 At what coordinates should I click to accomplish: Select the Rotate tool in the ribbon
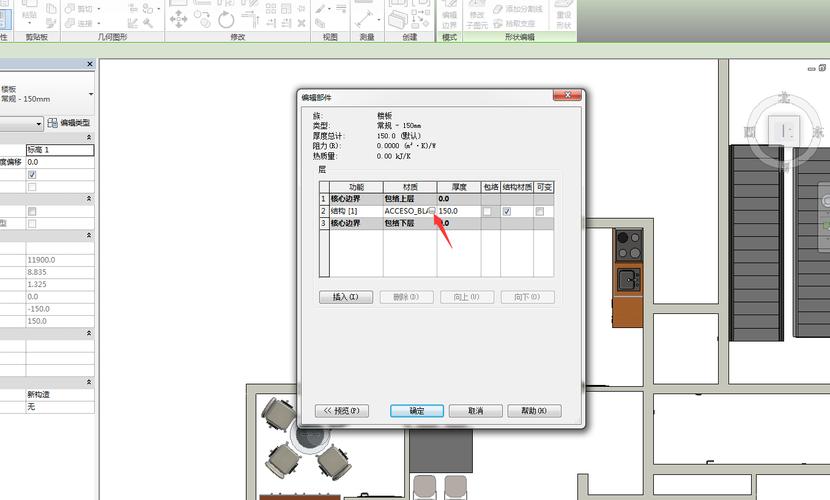coord(228,18)
